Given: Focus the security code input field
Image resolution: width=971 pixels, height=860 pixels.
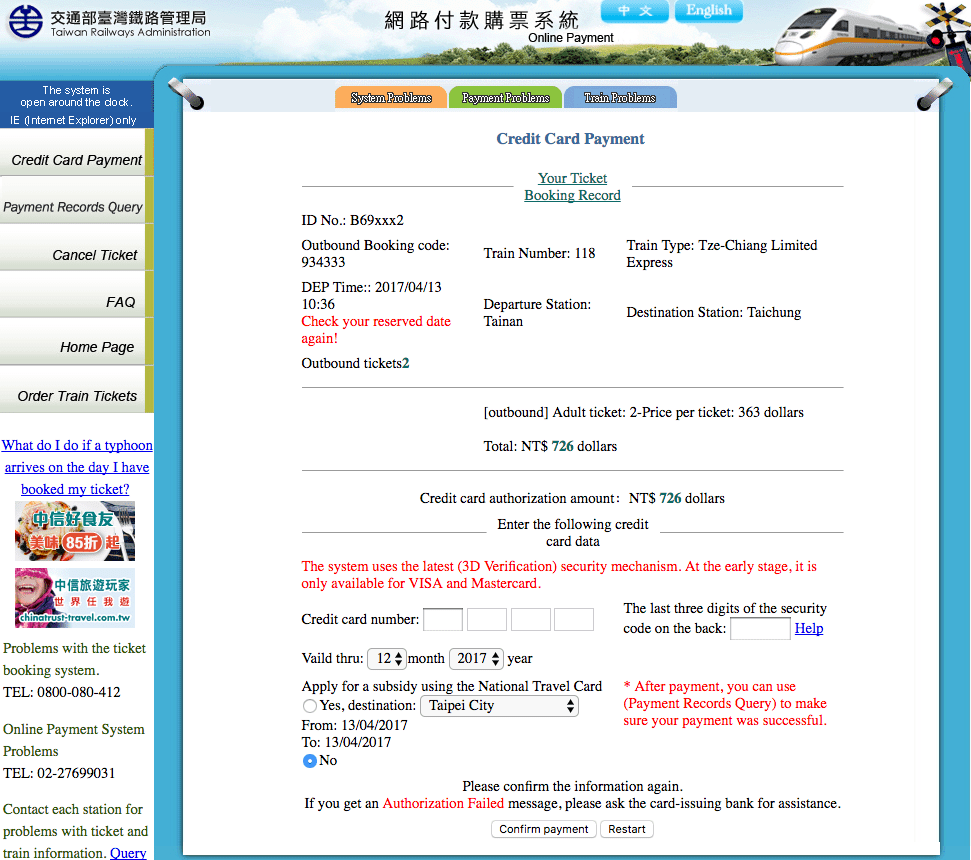Looking at the screenshot, I should coord(760,628).
